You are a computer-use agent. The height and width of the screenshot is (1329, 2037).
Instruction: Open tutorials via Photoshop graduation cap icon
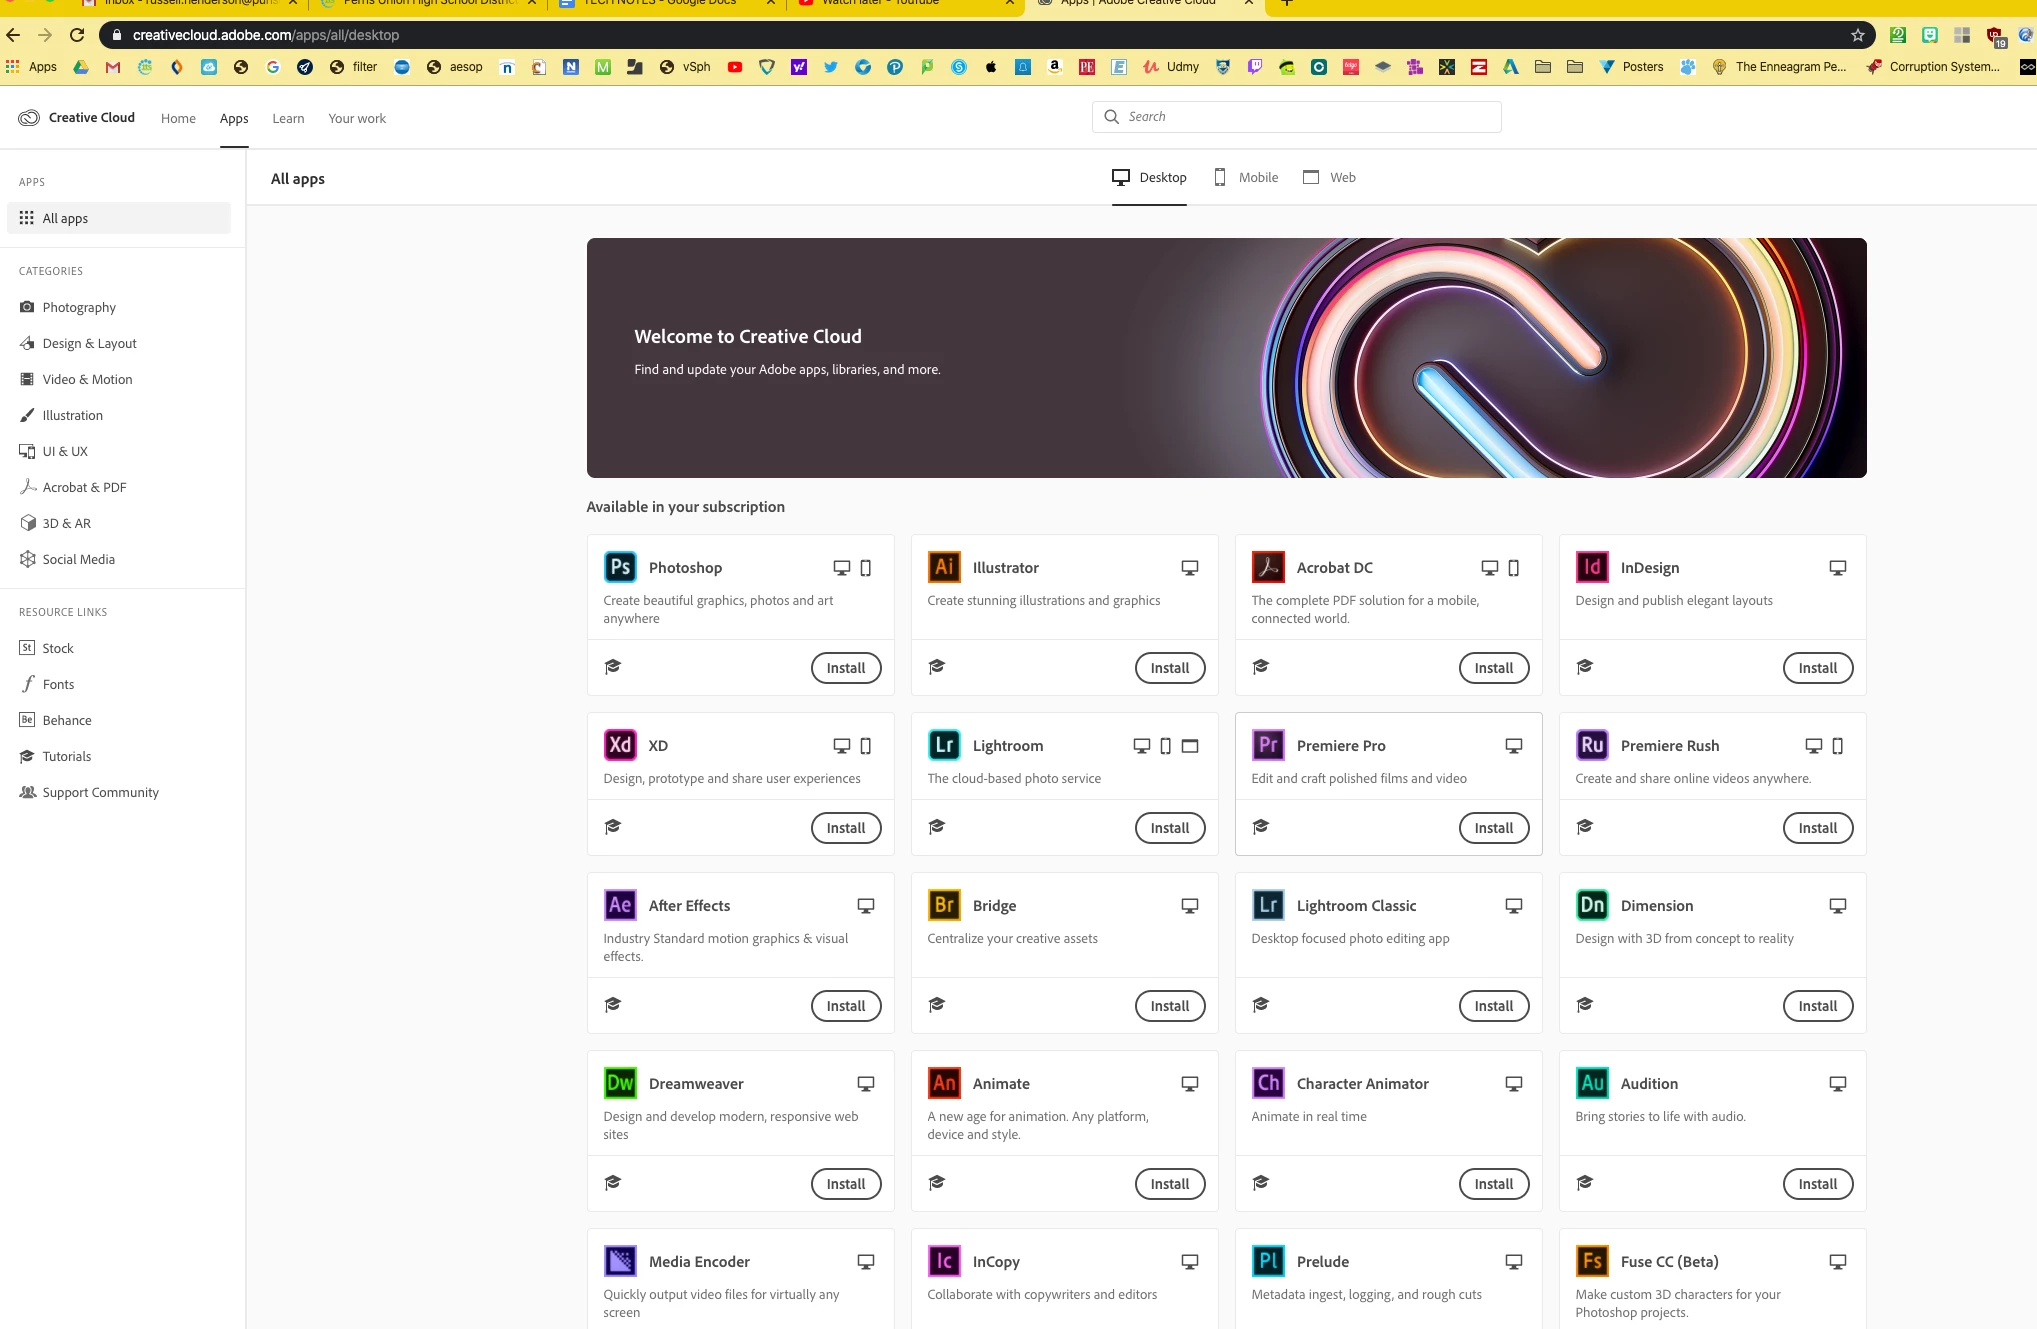[x=613, y=667]
